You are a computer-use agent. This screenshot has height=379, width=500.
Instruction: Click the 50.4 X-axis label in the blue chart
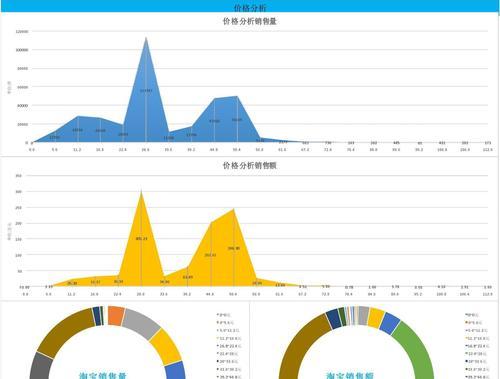click(x=237, y=150)
